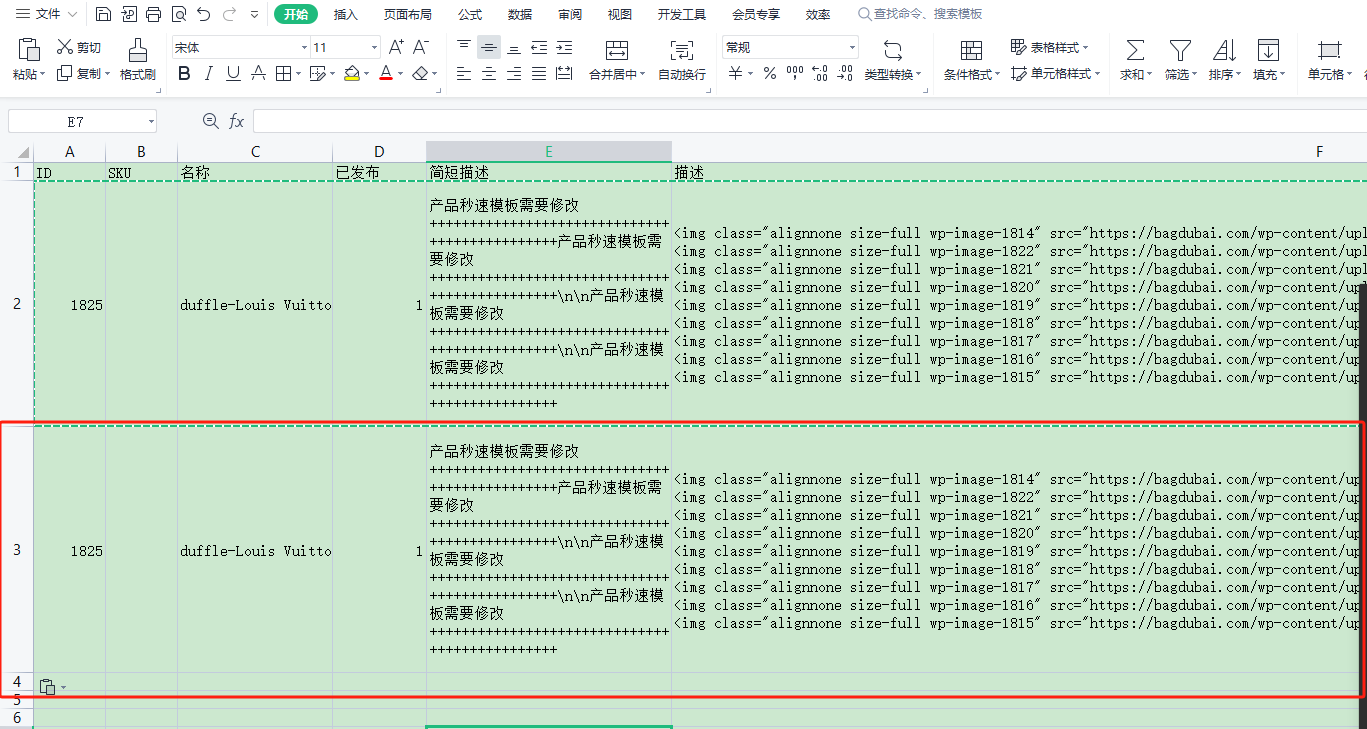Pick the red font color swatch
This screenshot has height=729, width=1367.
click(388, 77)
